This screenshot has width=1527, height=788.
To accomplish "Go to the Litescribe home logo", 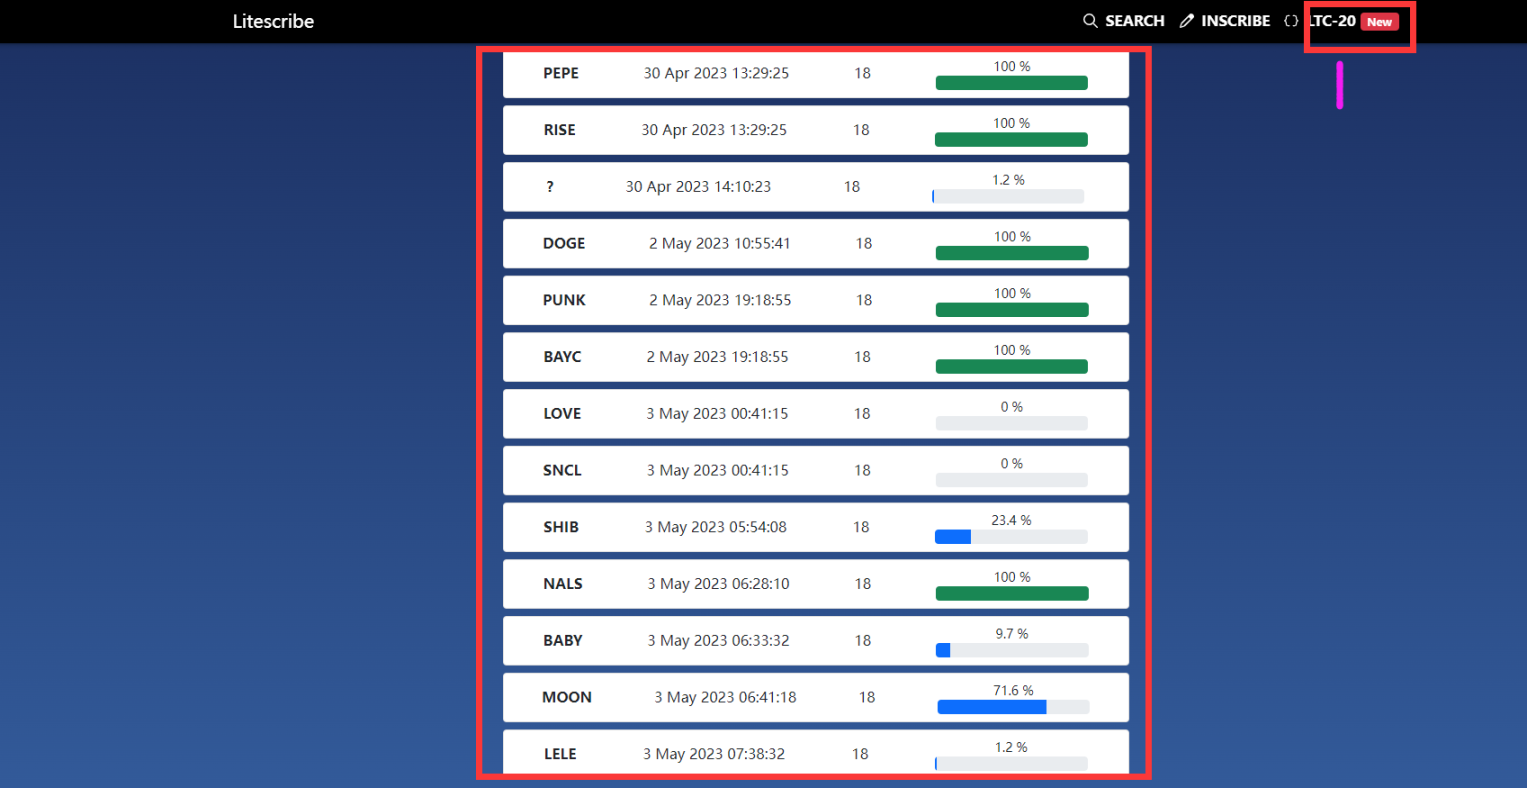I will (x=273, y=21).
